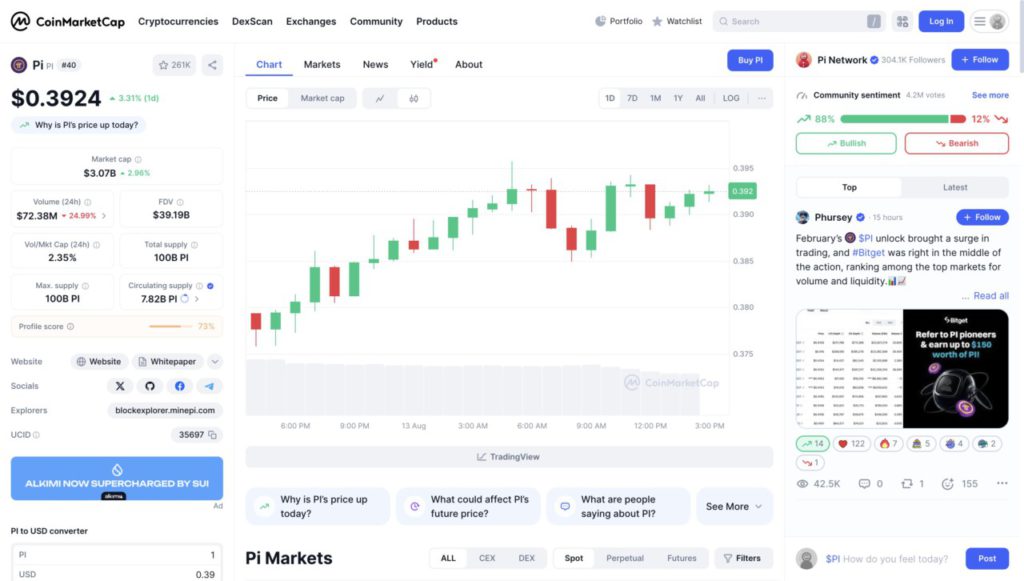The height and width of the screenshot is (581, 1024).
Task: Switch chart to line view icon
Action: (x=380, y=98)
